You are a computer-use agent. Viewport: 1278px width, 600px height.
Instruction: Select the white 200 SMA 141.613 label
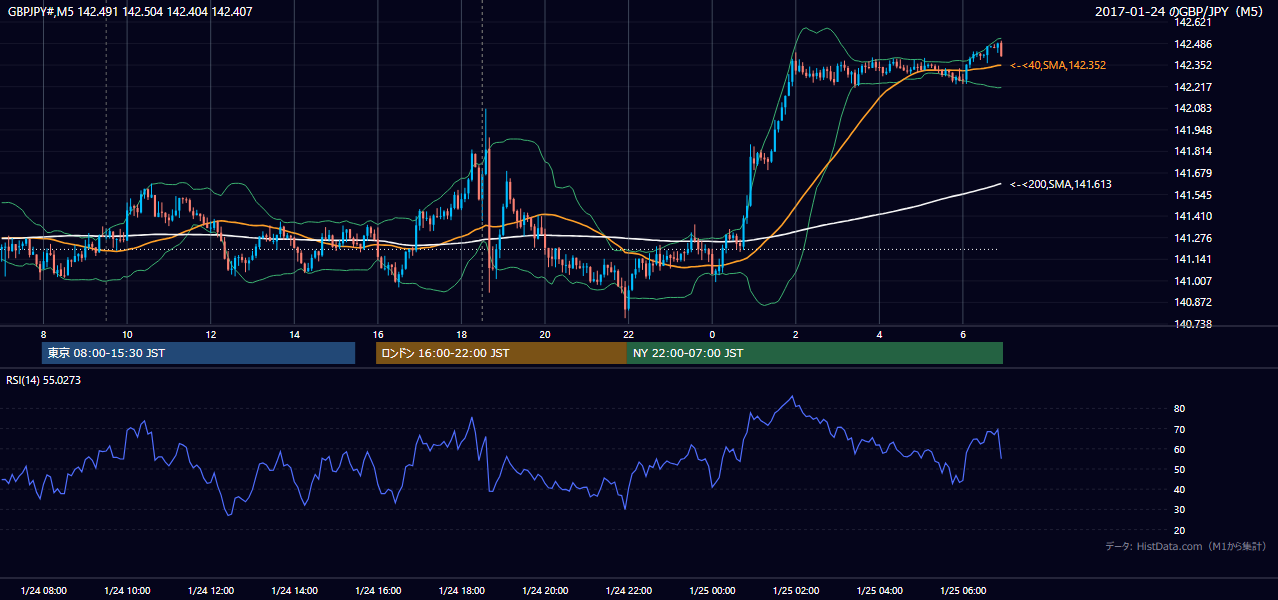click(x=1061, y=184)
